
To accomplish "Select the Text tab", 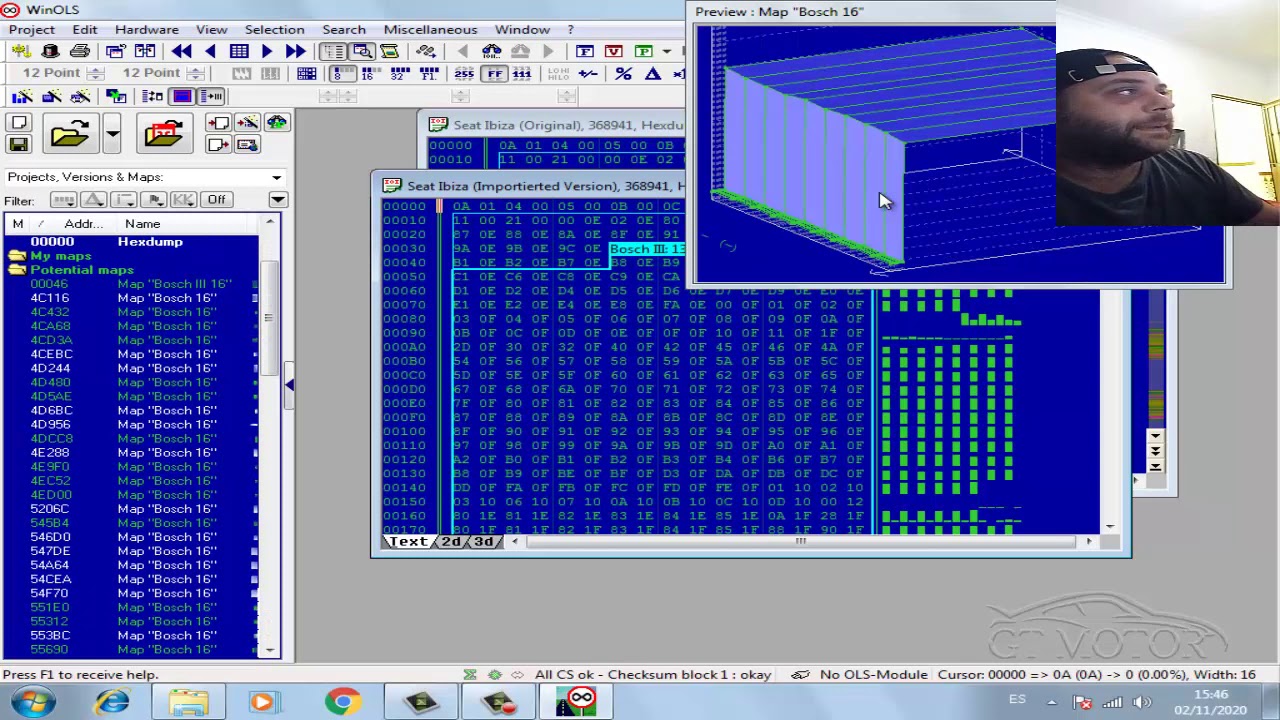I will click(408, 542).
